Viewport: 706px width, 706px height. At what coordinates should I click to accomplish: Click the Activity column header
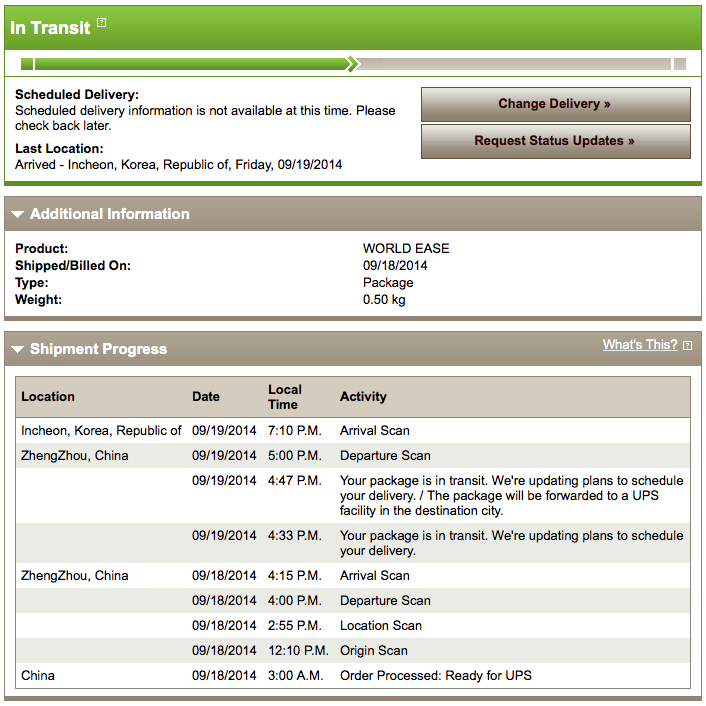tap(363, 397)
